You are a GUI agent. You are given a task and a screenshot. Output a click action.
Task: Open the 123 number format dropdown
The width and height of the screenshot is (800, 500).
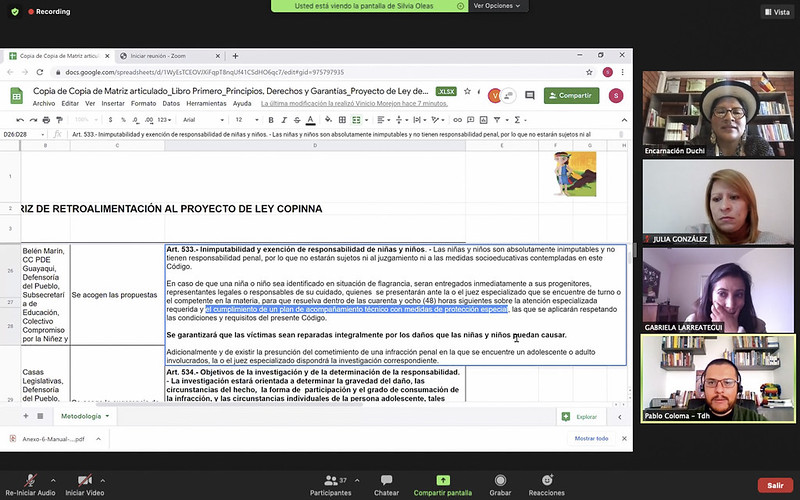(165, 120)
